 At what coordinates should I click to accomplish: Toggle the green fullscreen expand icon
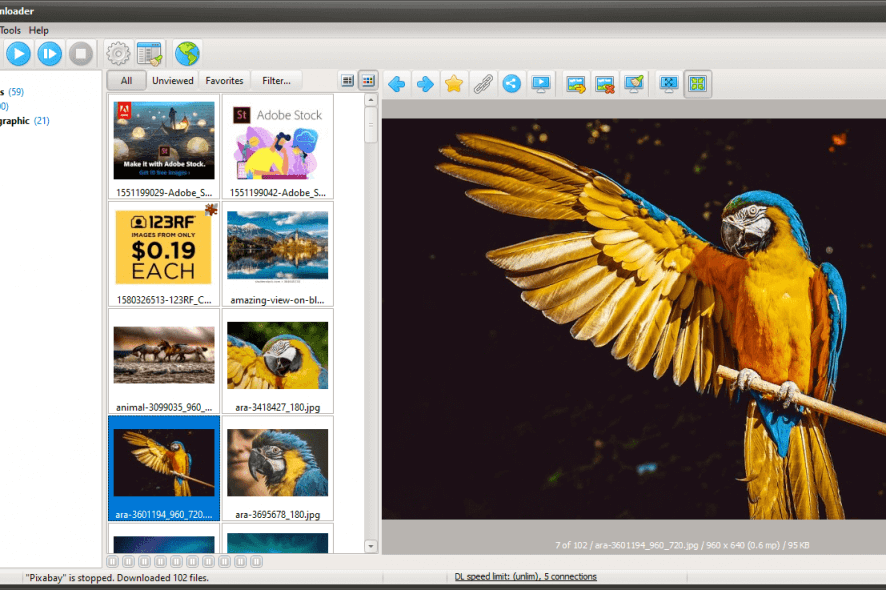pyautogui.click(x=698, y=84)
